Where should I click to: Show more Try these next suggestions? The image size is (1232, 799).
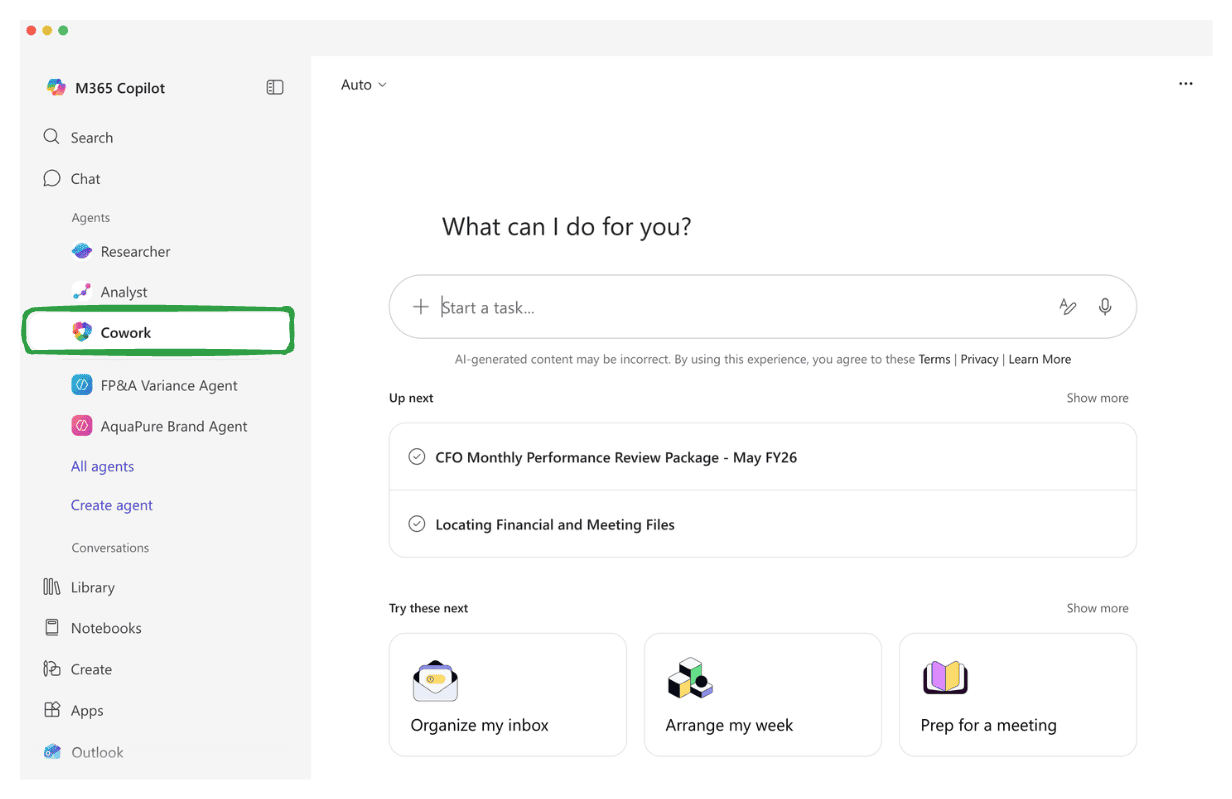point(1097,608)
